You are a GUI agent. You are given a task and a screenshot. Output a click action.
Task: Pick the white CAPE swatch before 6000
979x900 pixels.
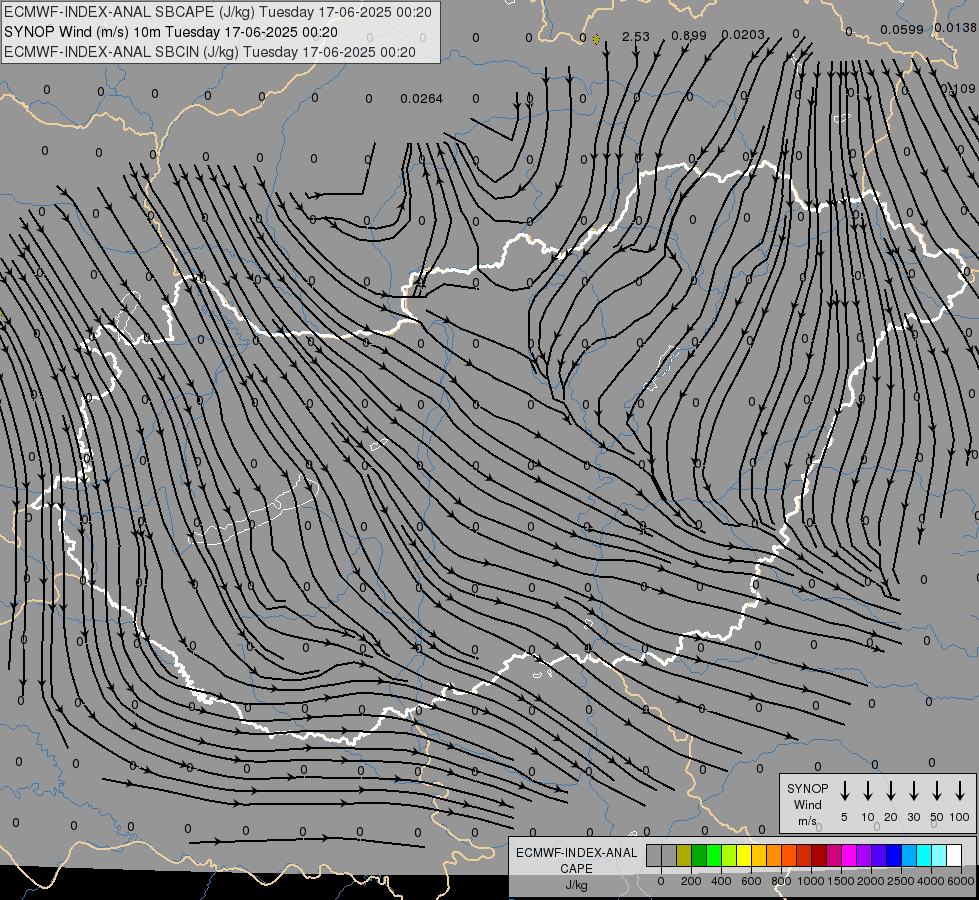pos(953,855)
